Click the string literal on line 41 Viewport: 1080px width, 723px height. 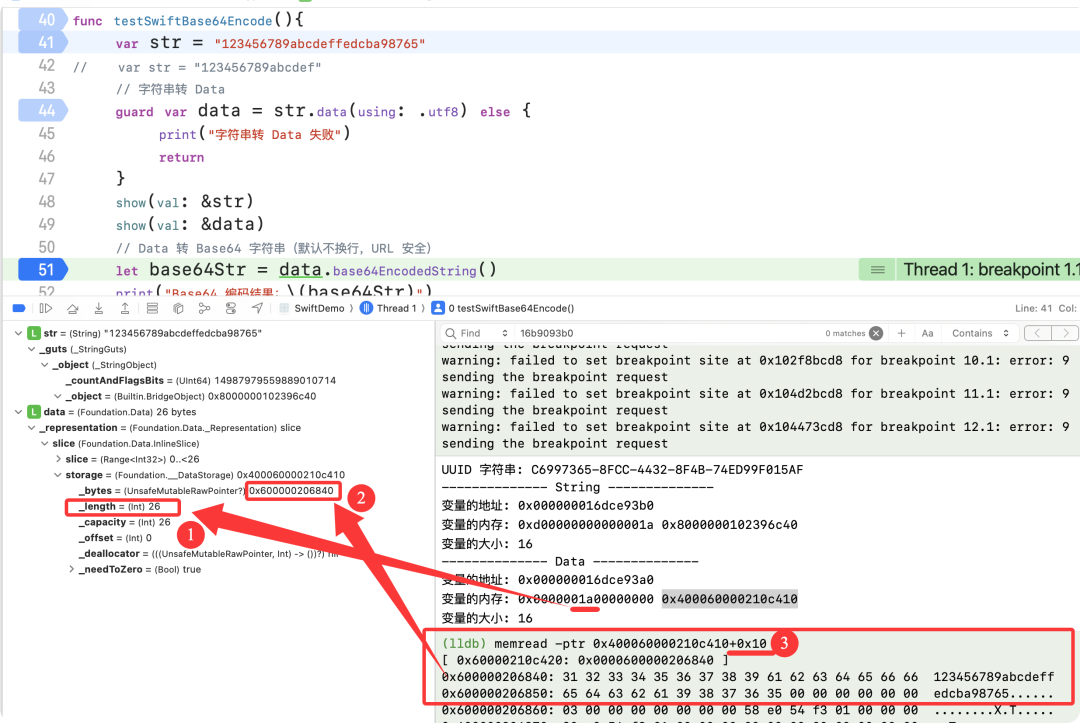(320, 43)
